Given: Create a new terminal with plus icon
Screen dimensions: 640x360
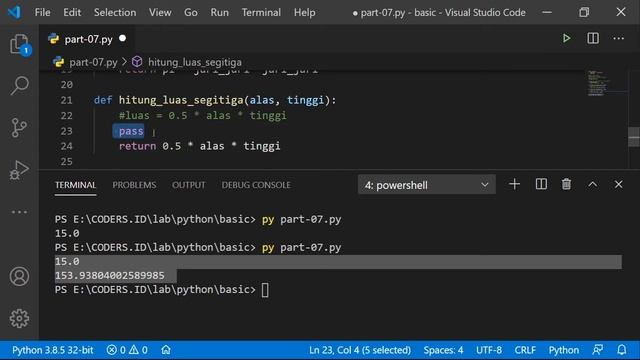Looking at the screenshot, I should click(515, 184).
